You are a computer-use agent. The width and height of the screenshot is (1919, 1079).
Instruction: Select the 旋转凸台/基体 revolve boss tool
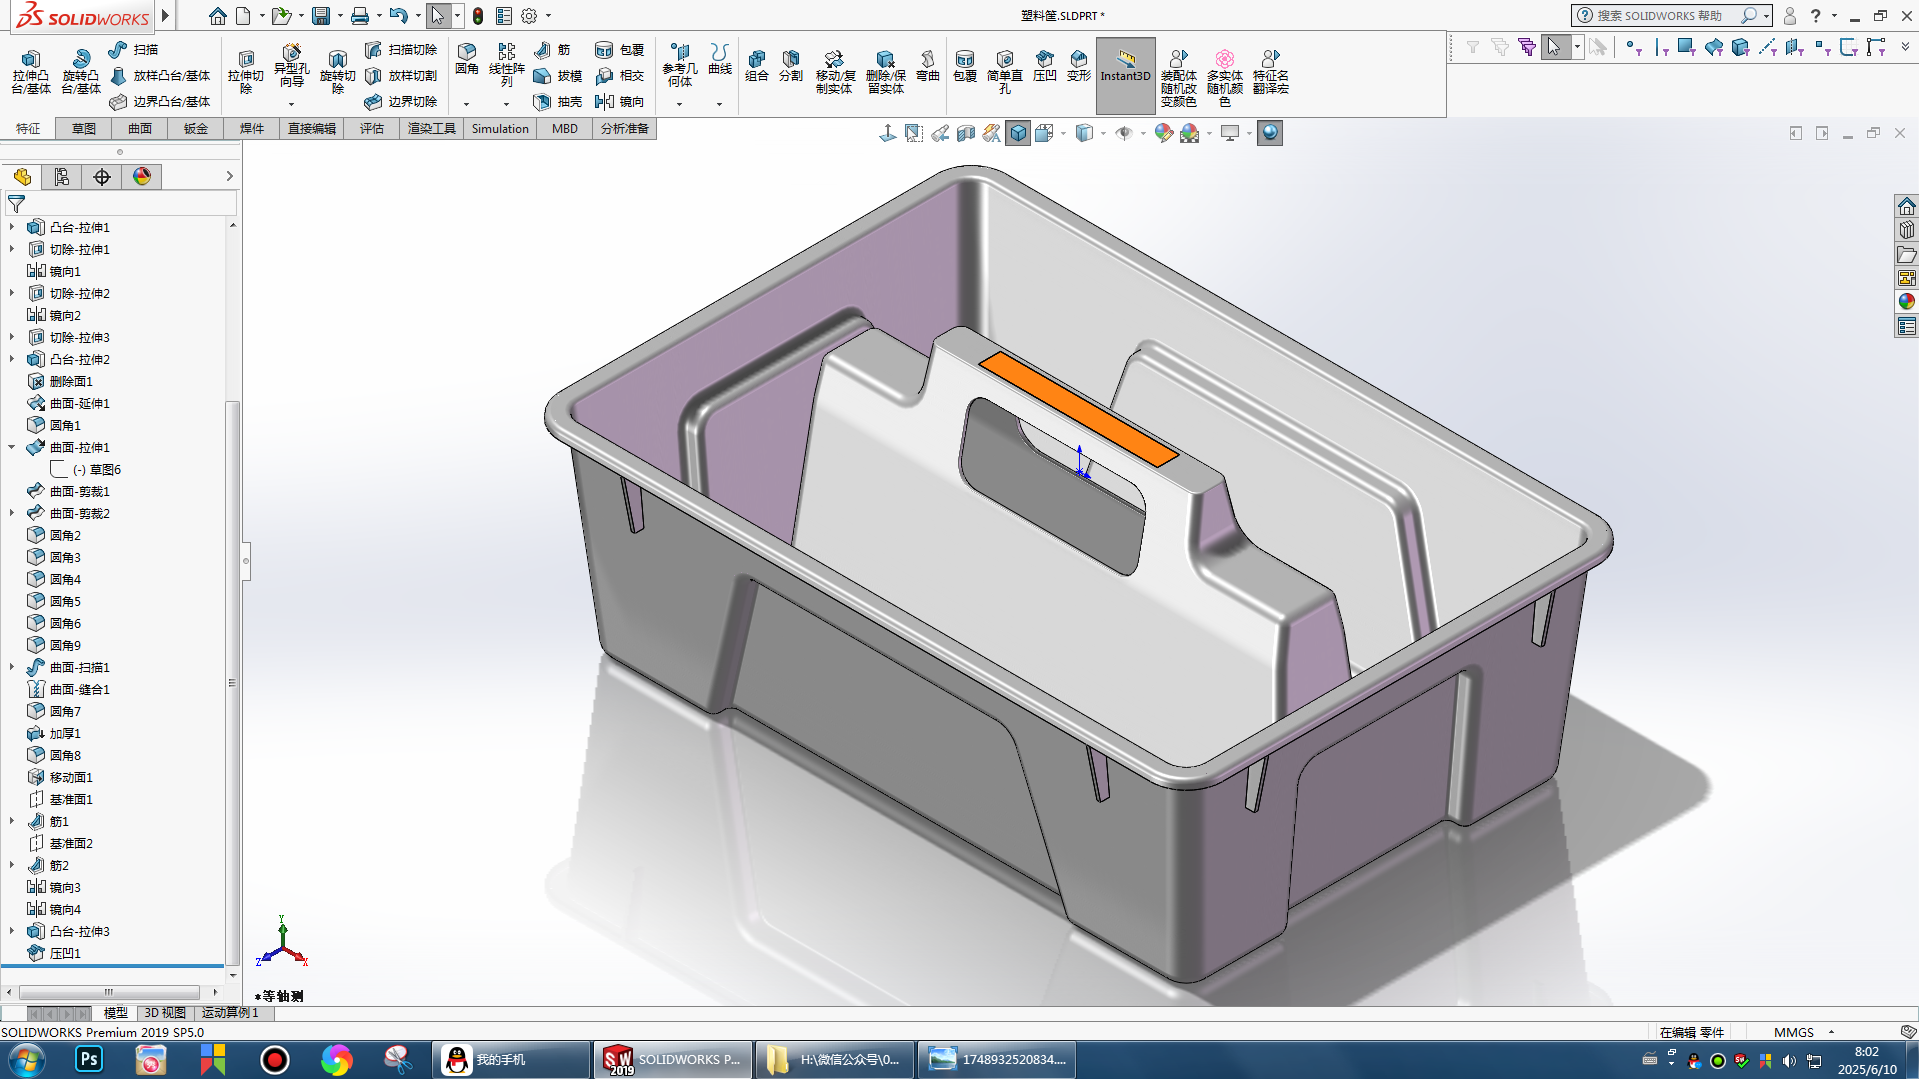pos(81,72)
